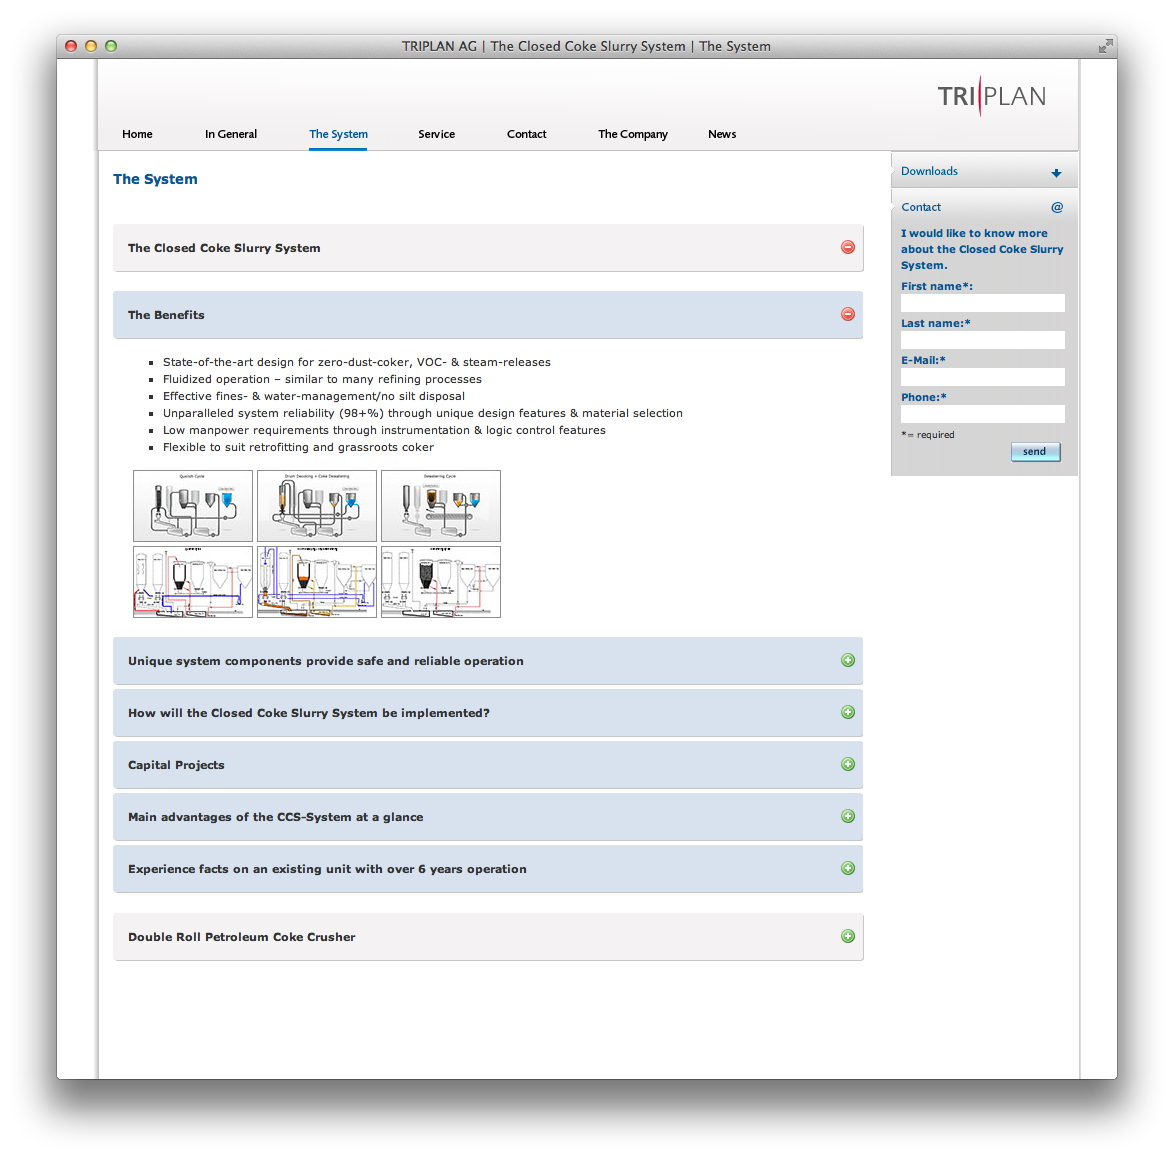Open the Service page

click(437, 134)
